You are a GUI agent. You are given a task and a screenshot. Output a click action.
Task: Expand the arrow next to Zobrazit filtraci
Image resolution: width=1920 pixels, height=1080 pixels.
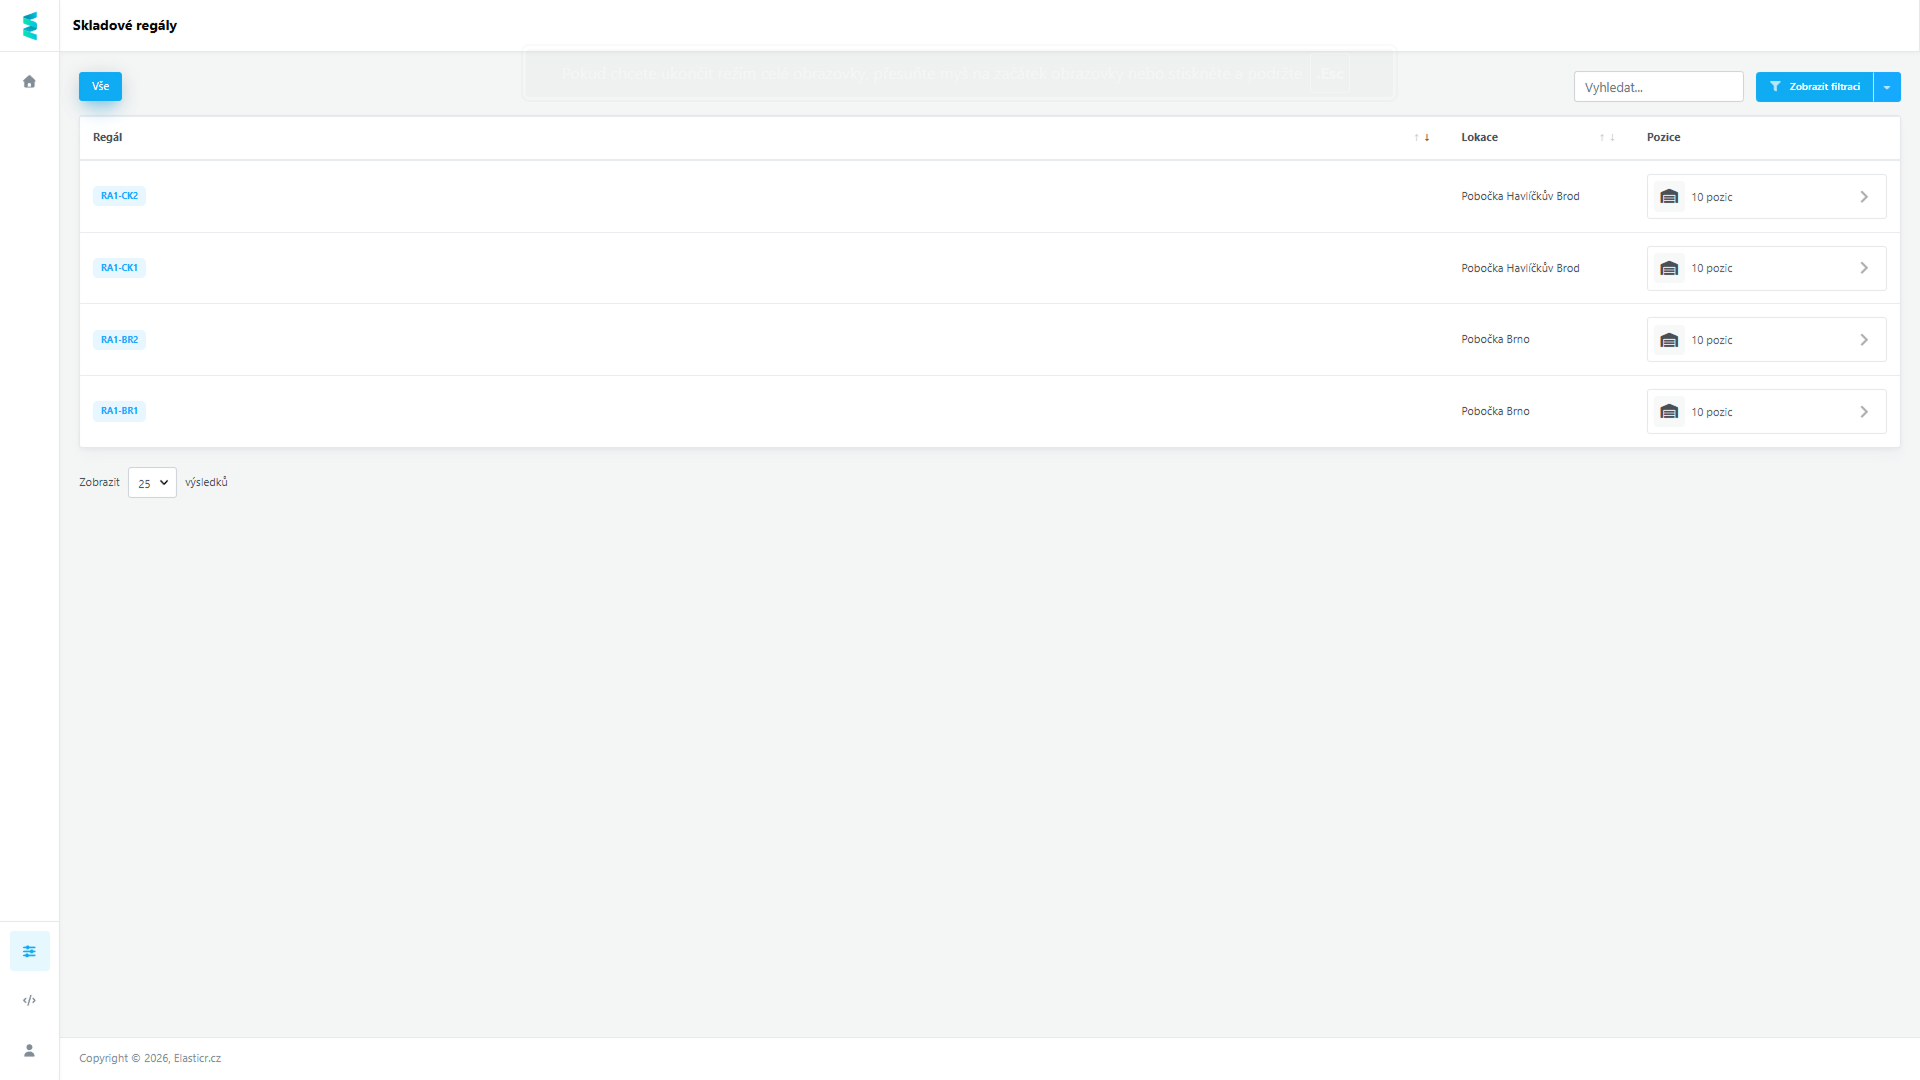point(1887,87)
